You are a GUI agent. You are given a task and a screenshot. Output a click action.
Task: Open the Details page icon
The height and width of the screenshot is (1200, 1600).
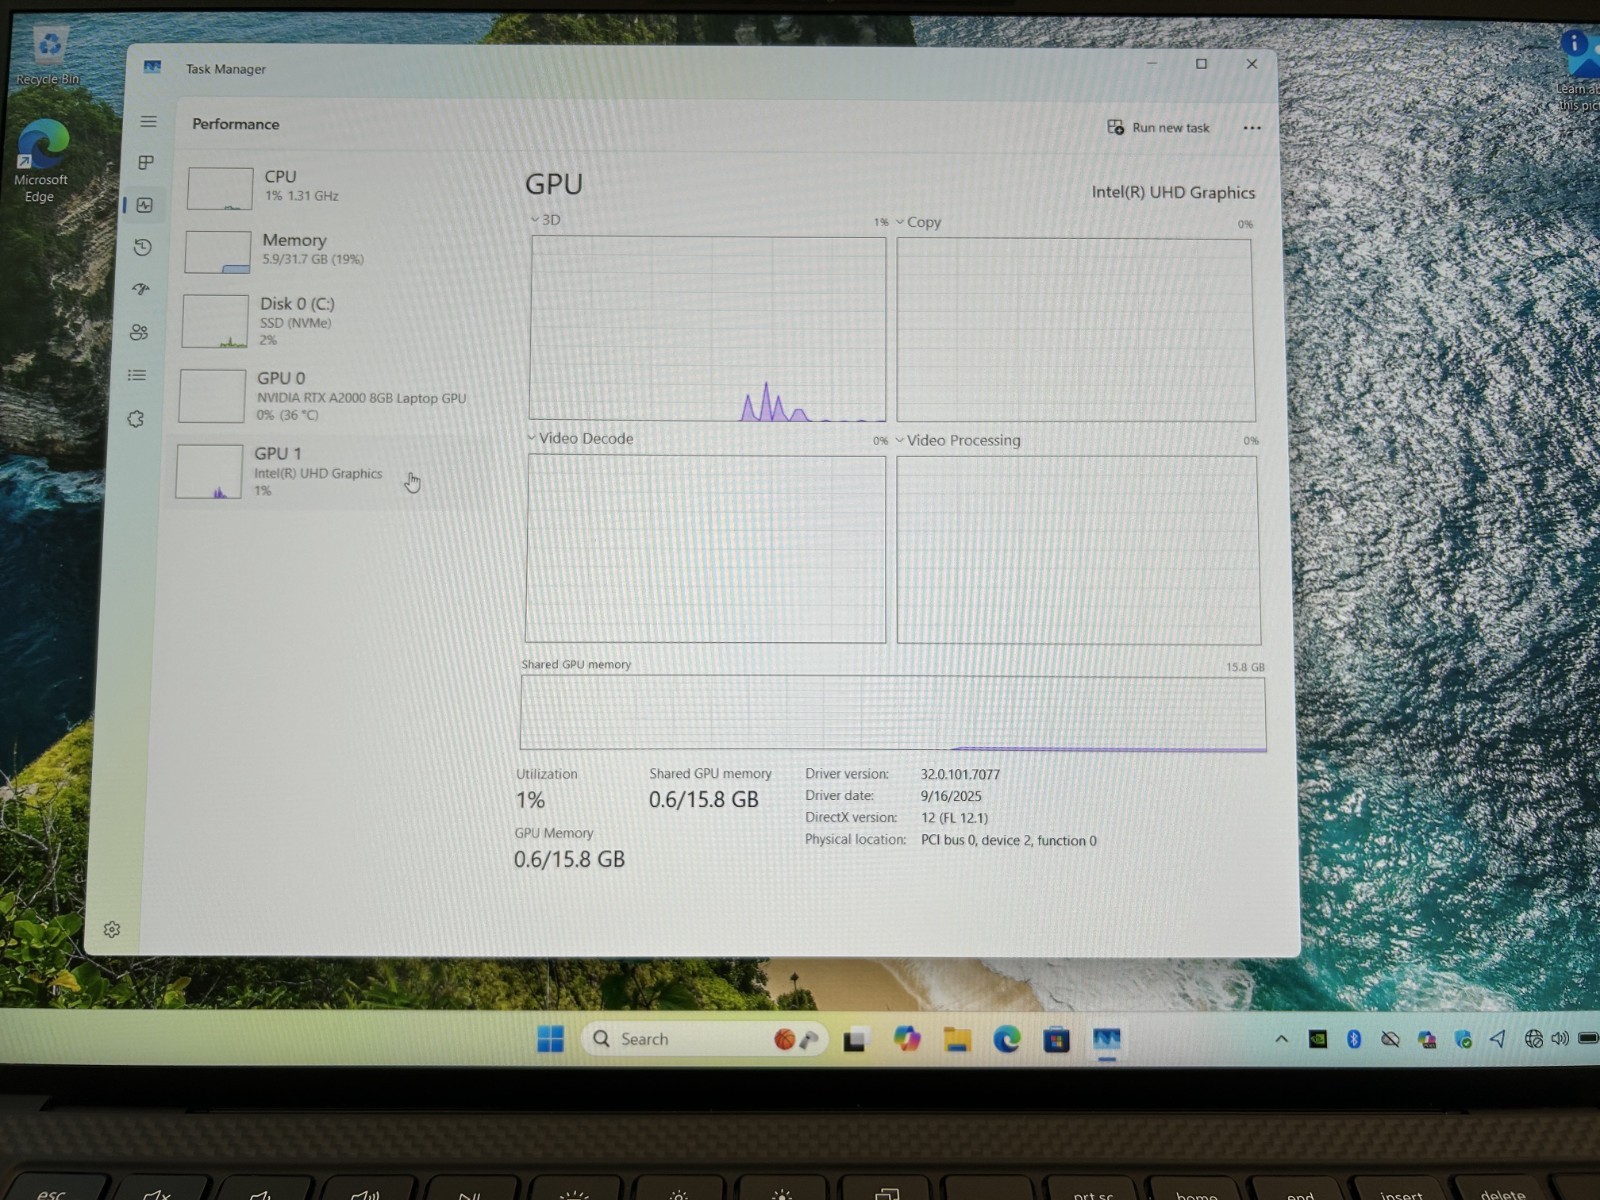coord(137,375)
